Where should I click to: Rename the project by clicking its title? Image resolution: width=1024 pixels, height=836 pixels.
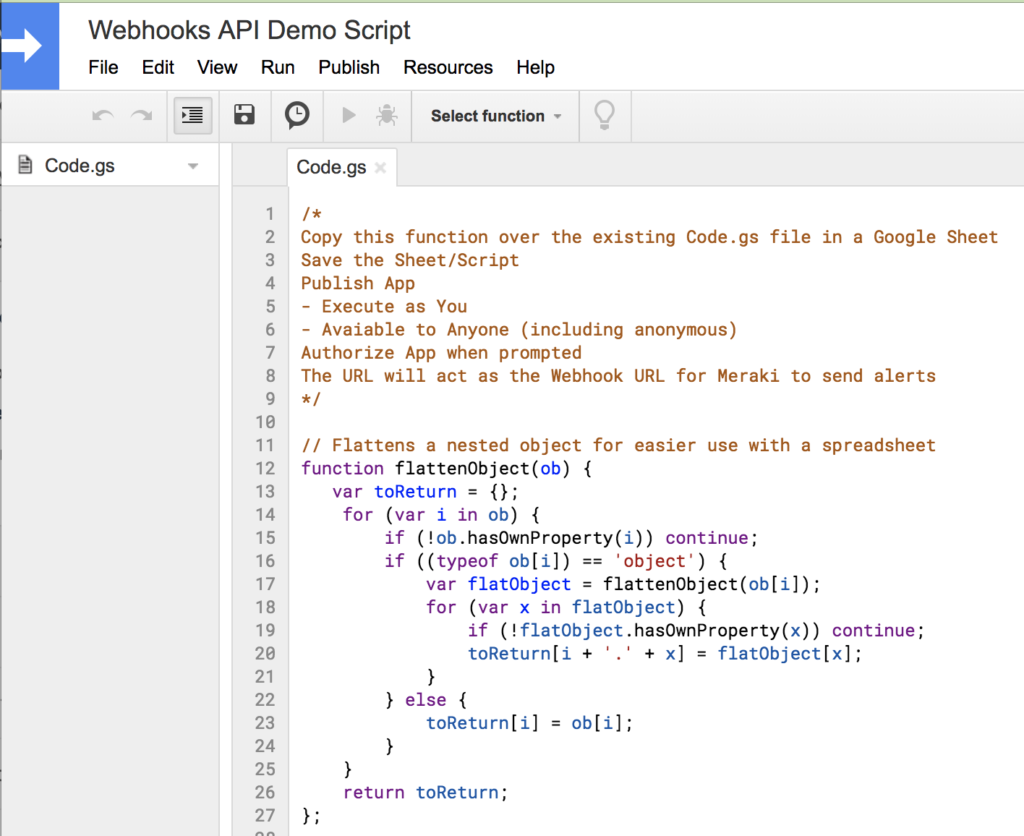[248, 30]
